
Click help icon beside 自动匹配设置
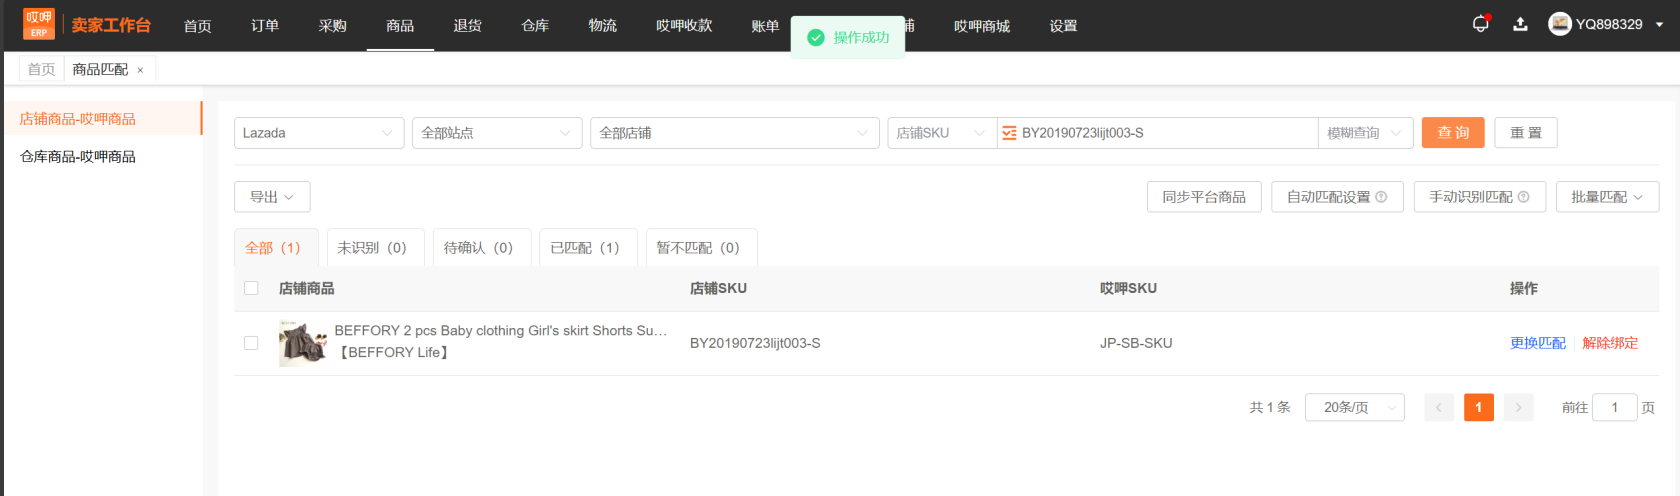(x=1381, y=197)
